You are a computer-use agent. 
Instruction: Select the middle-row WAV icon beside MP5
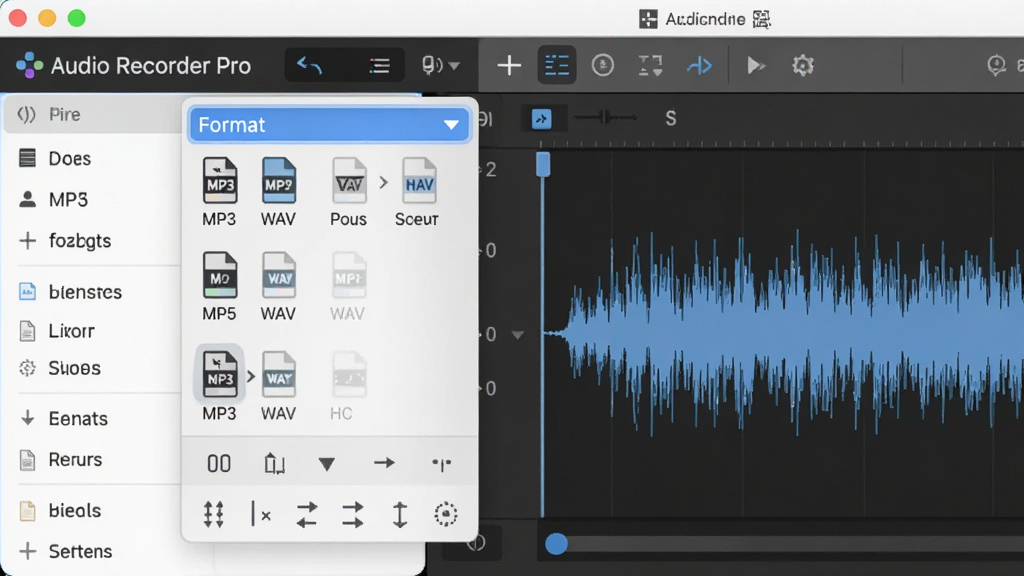[279, 276]
